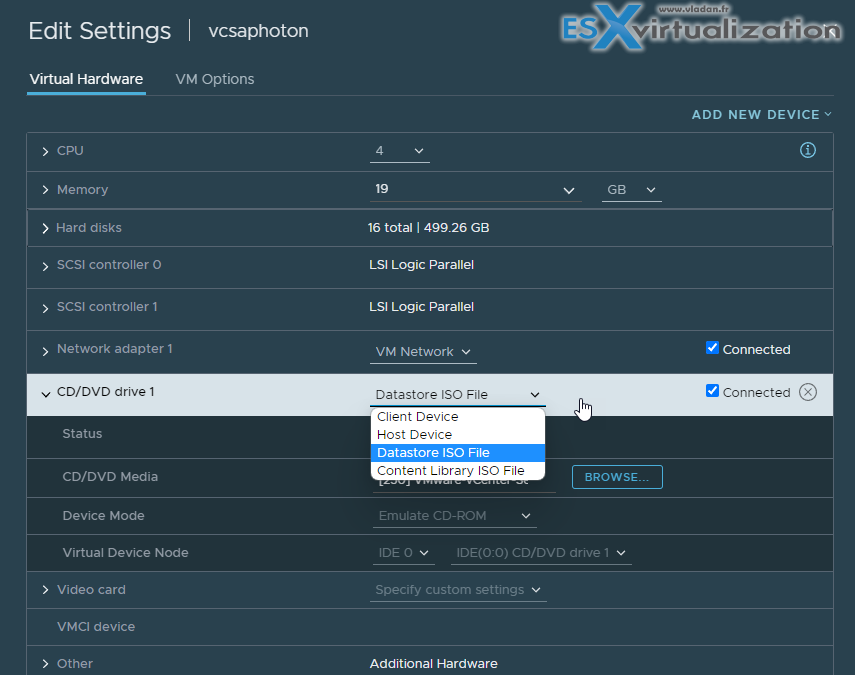Switch to the Virtual Hardware tab

click(86, 80)
